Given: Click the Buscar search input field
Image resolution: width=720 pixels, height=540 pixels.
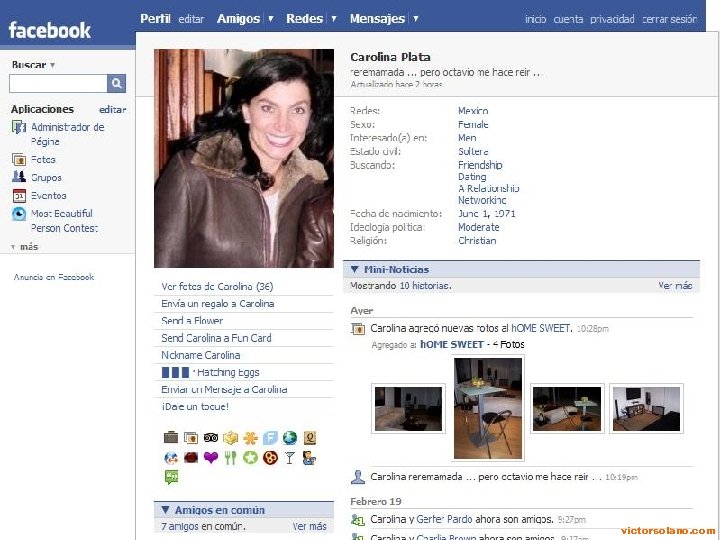Looking at the screenshot, I should pos(58,84).
